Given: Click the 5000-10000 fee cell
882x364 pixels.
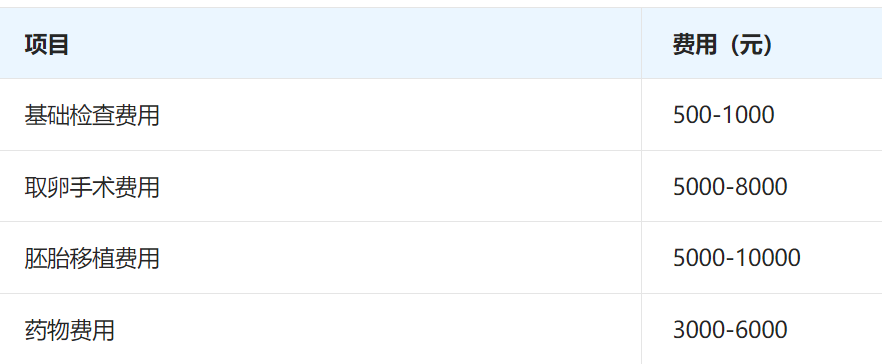Looking at the screenshot, I should coord(762,258).
